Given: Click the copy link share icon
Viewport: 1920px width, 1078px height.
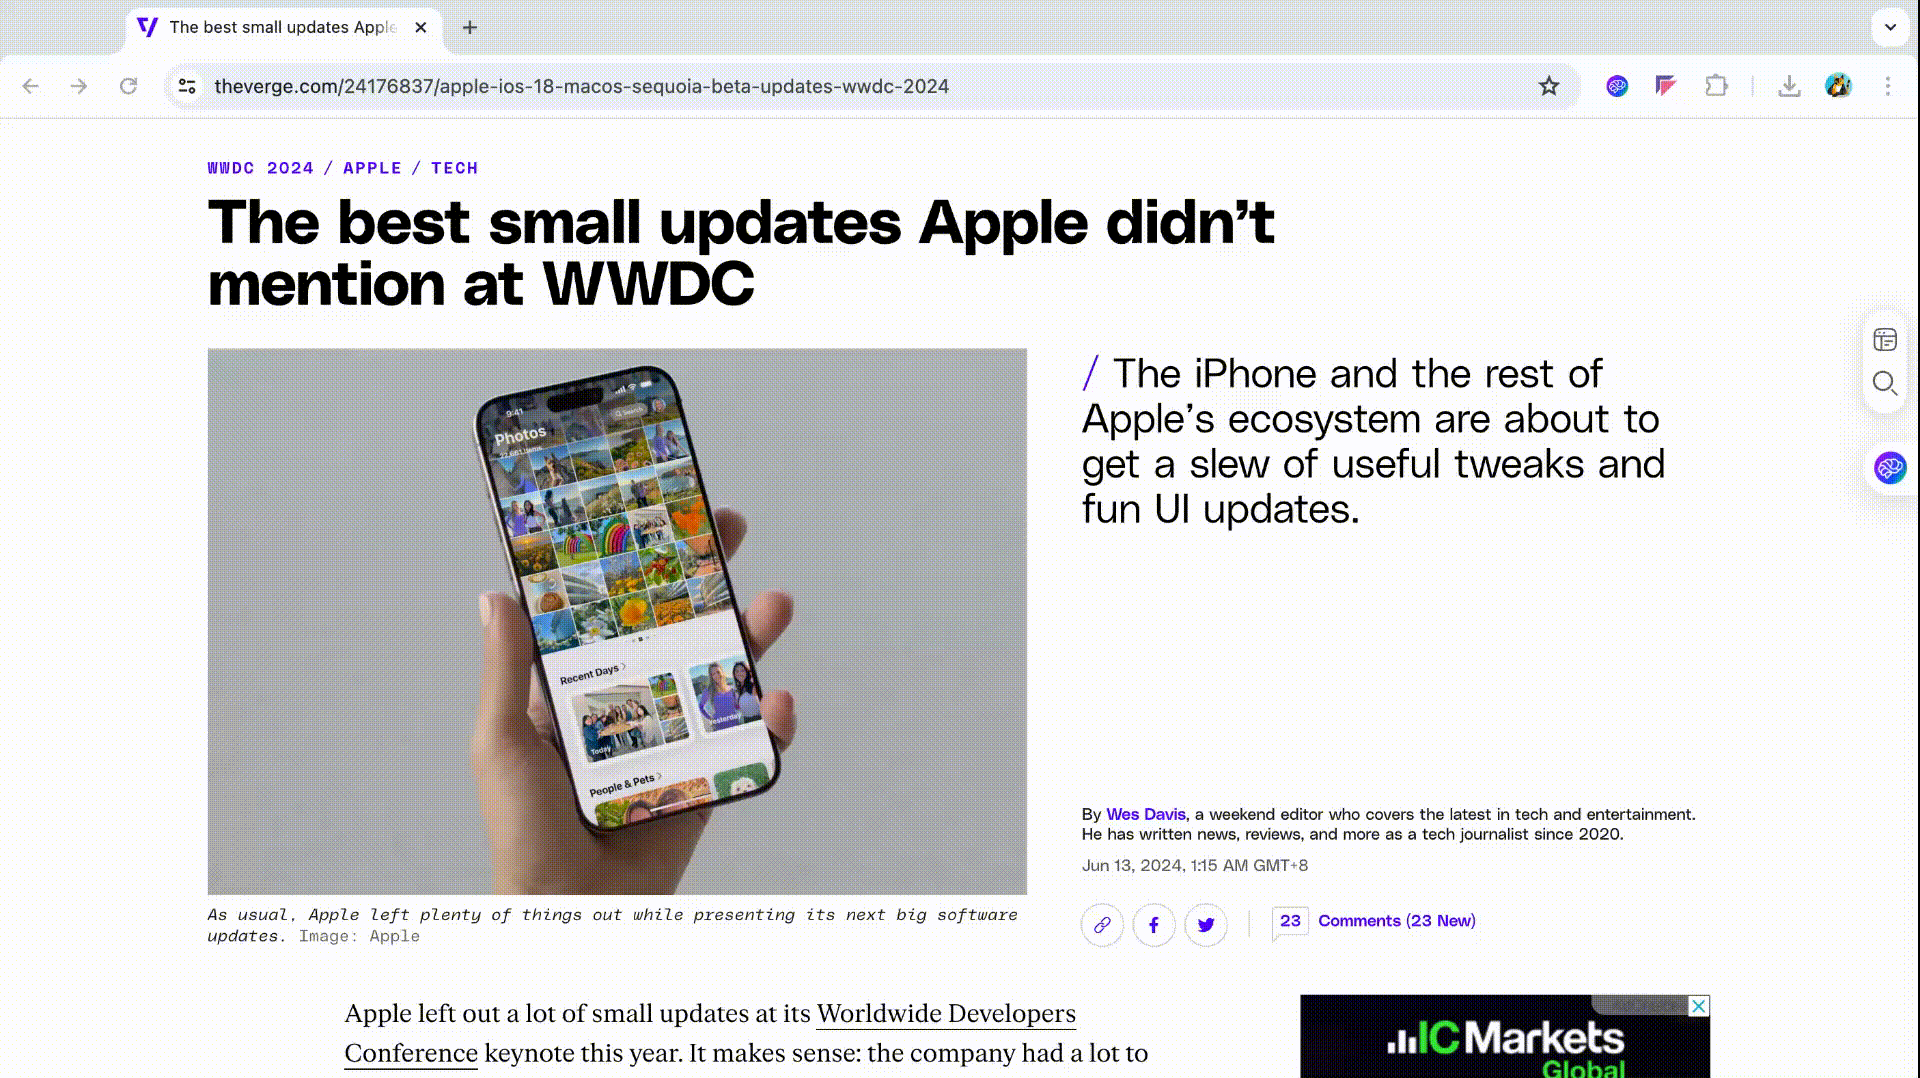Looking at the screenshot, I should tap(1102, 925).
